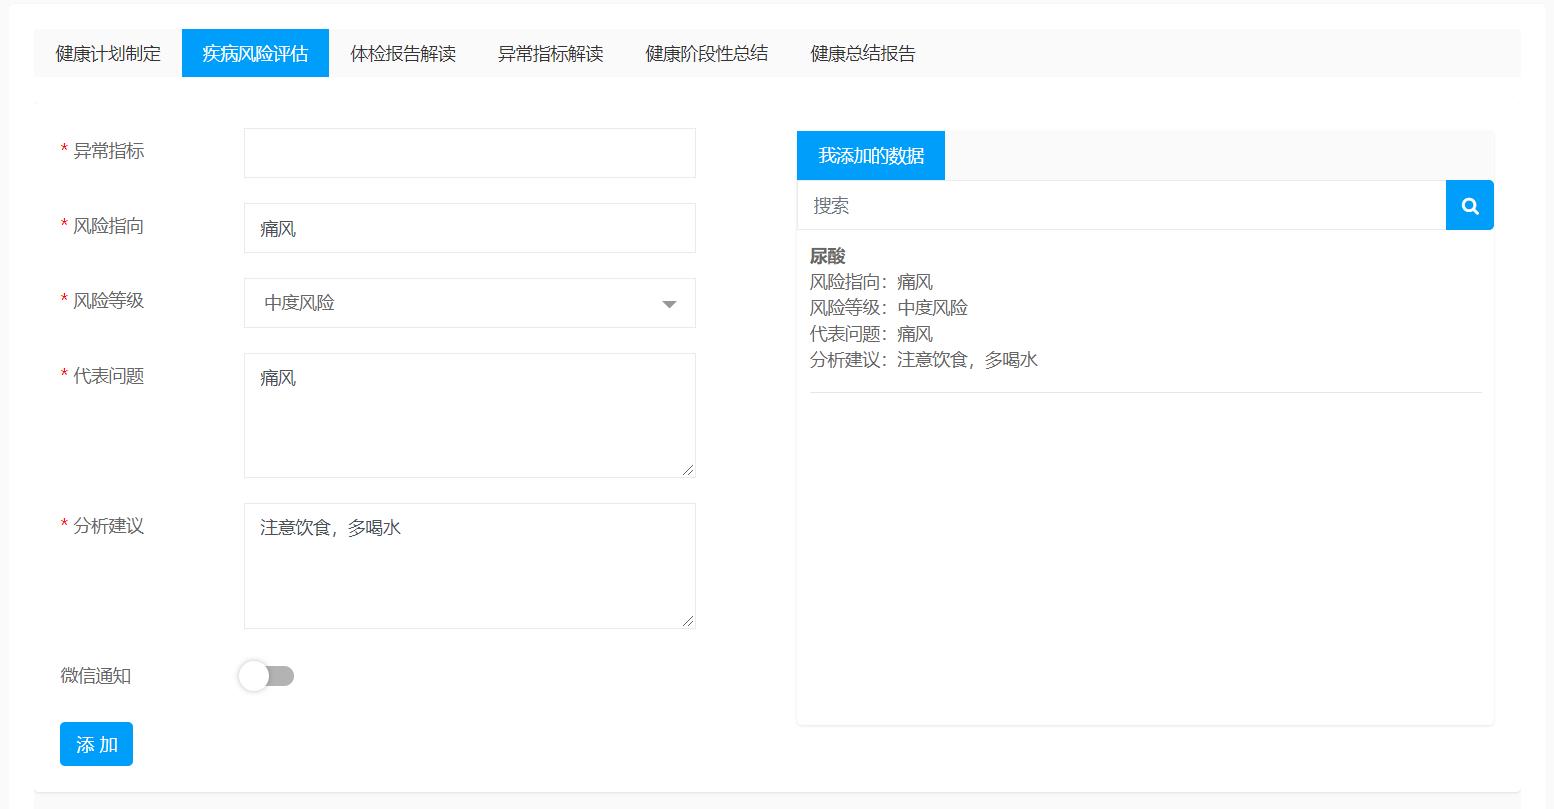Open the 风险等级 dropdown
Image resolution: width=1554 pixels, height=809 pixels.
click(x=469, y=303)
